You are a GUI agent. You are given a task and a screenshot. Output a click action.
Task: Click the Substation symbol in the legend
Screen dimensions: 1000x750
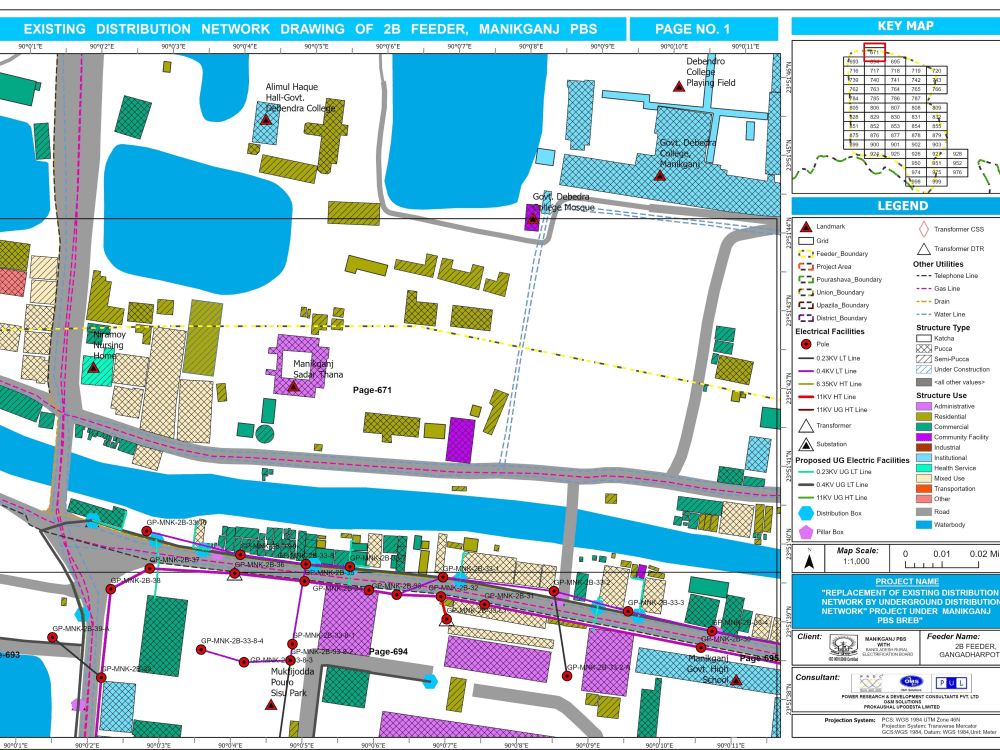805,442
